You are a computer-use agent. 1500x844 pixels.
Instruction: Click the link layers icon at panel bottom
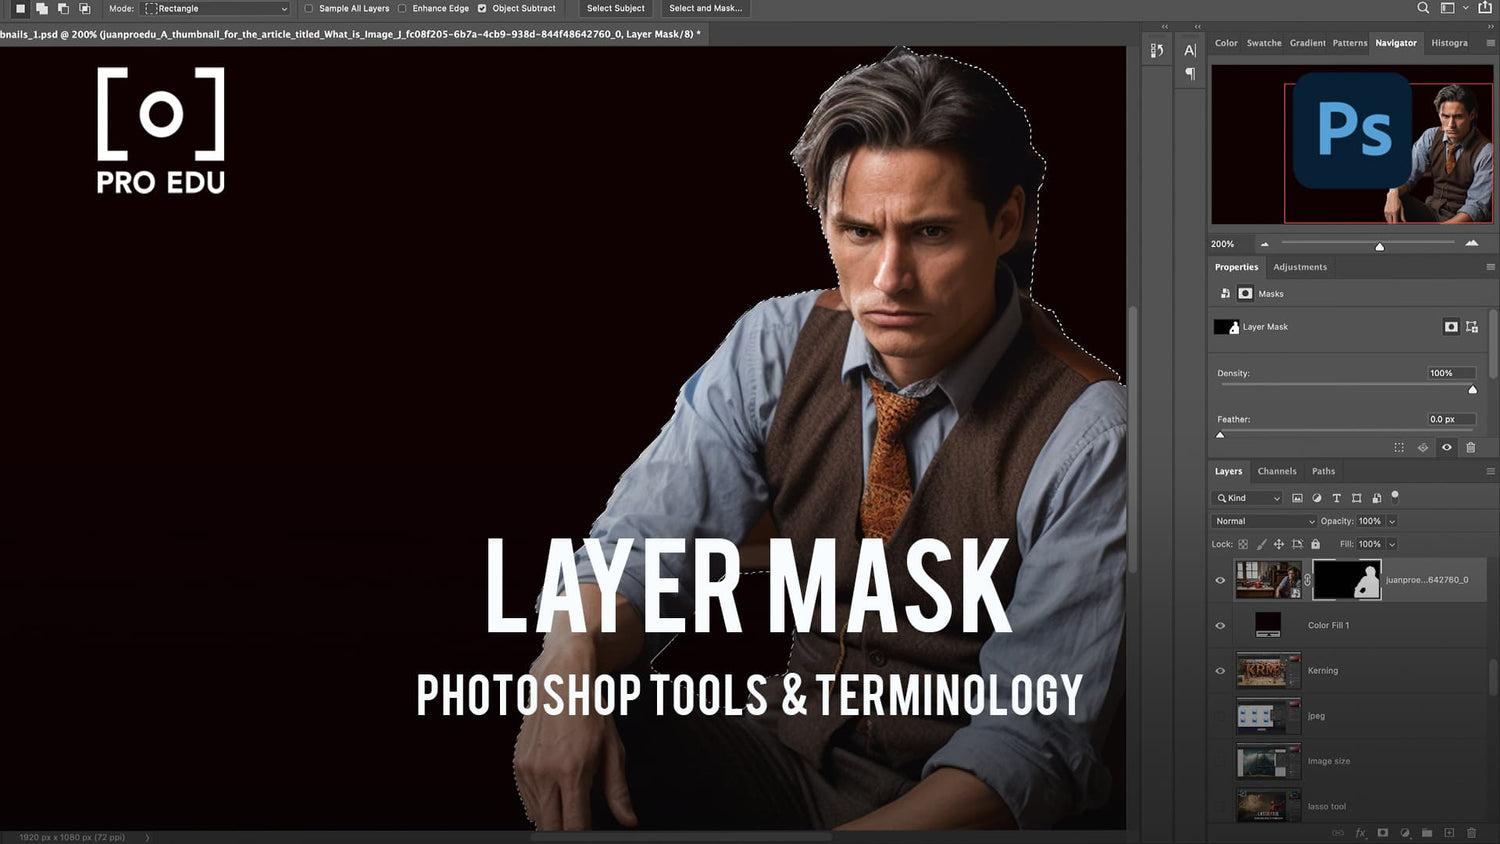[x=1337, y=832]
